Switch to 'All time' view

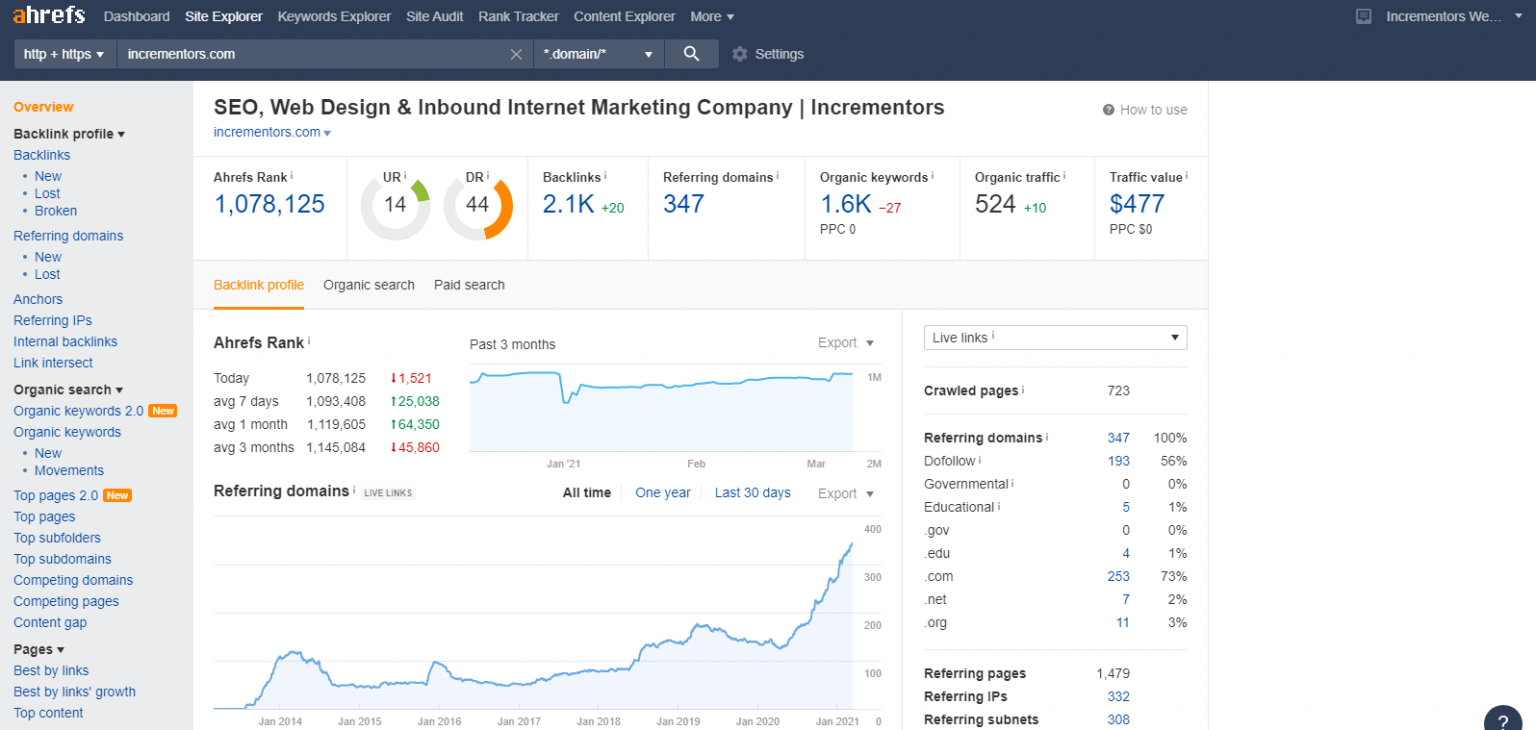click(586, 492)
